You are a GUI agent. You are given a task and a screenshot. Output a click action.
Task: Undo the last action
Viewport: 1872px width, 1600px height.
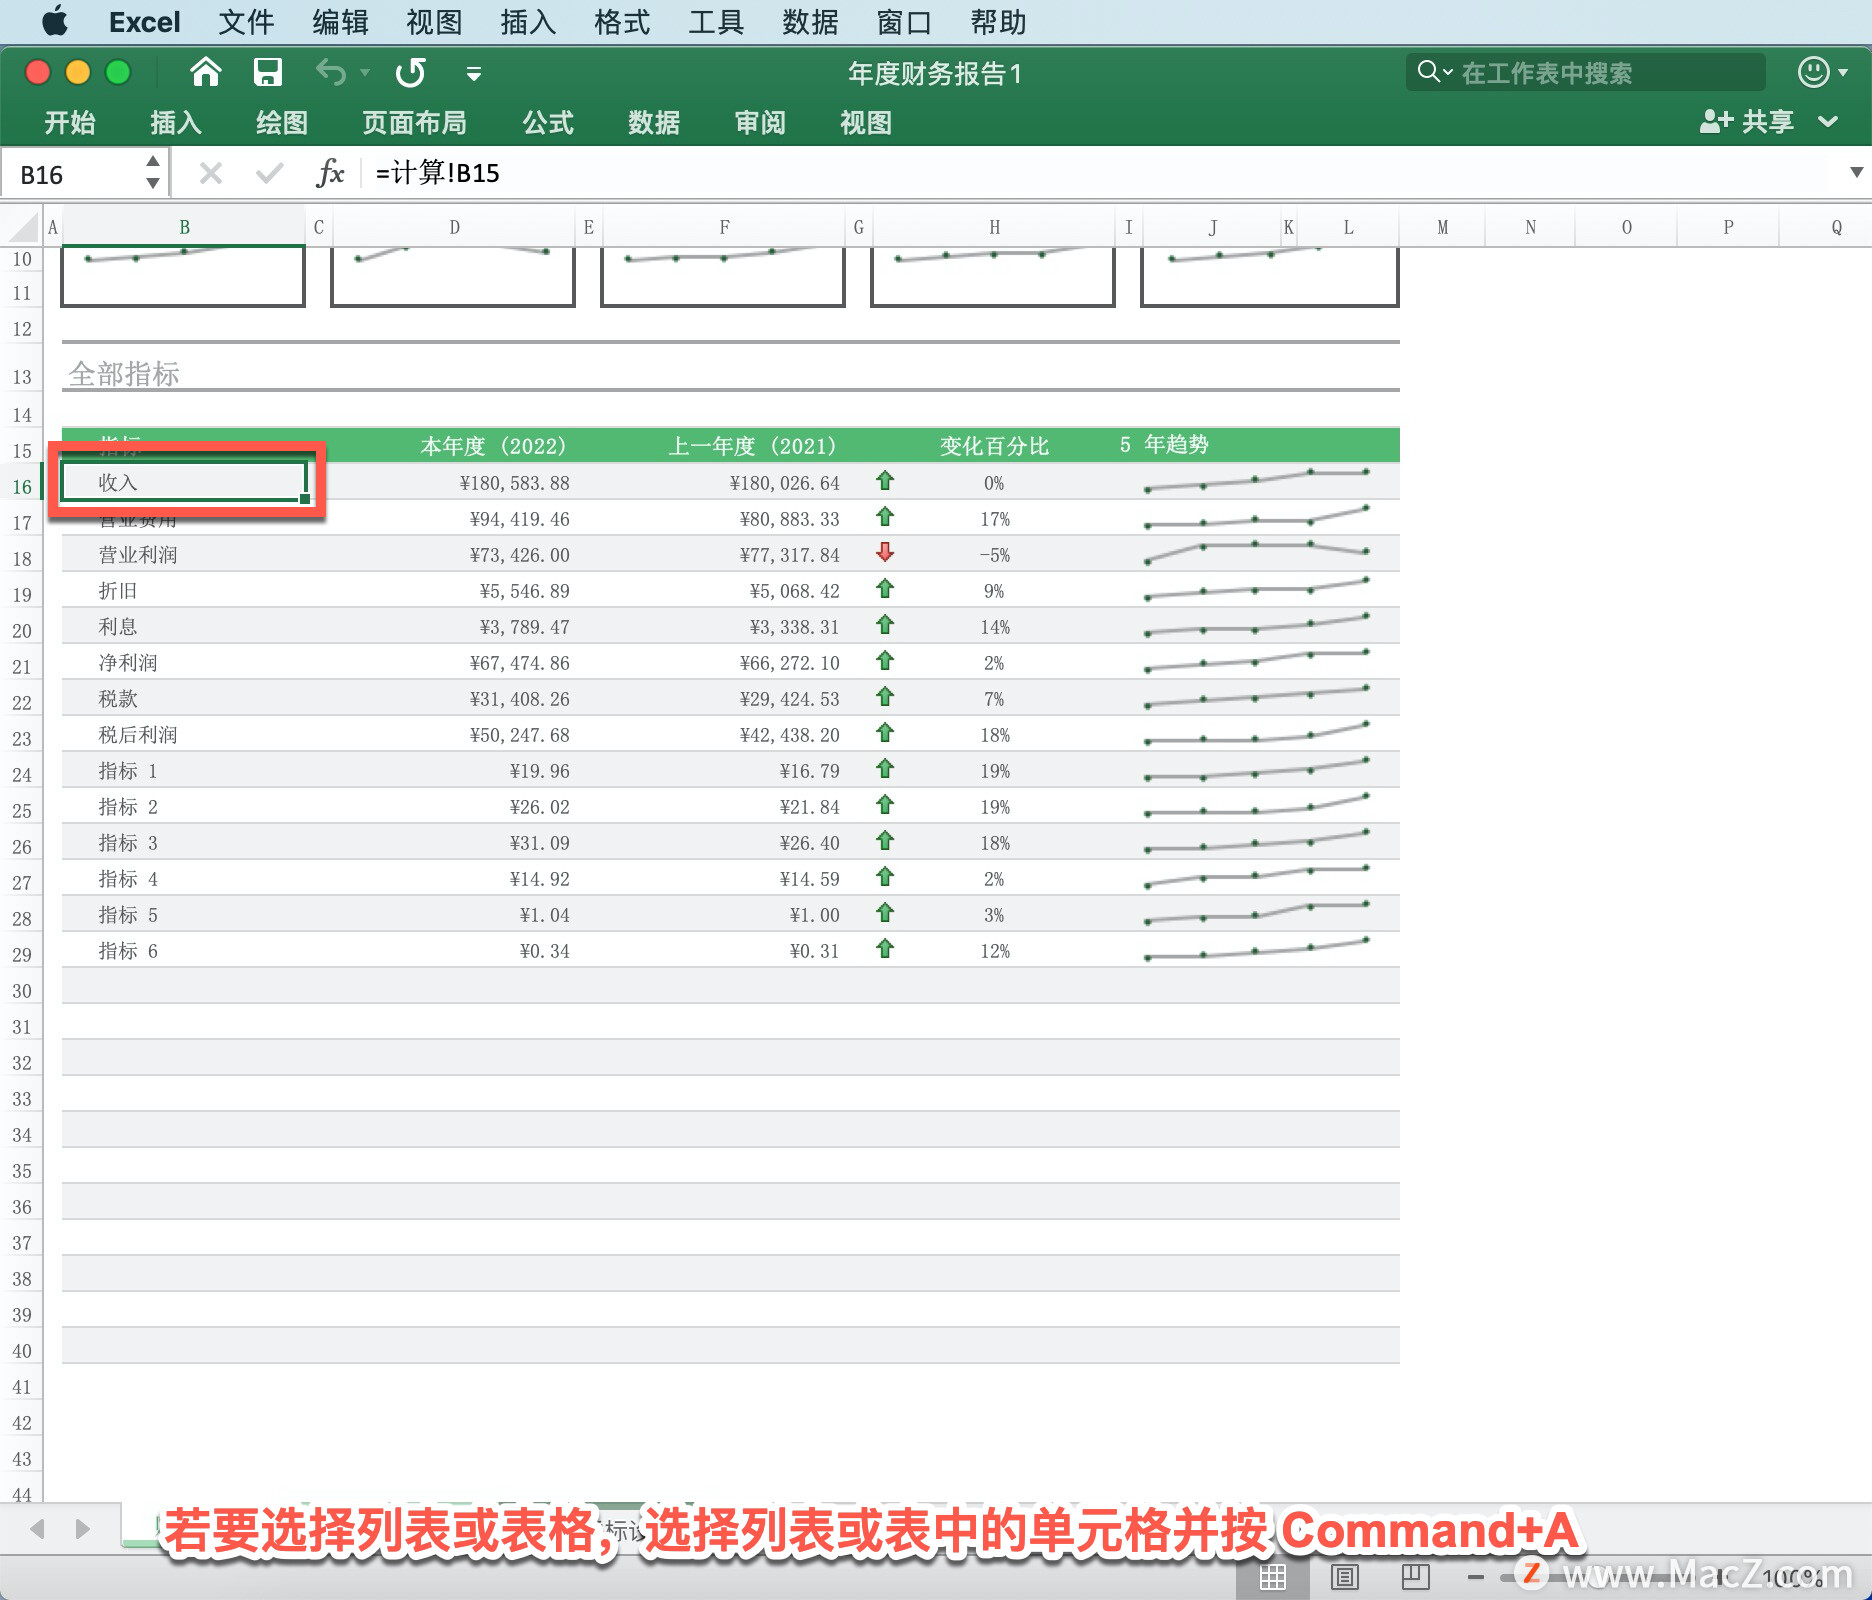pos(330,72)
